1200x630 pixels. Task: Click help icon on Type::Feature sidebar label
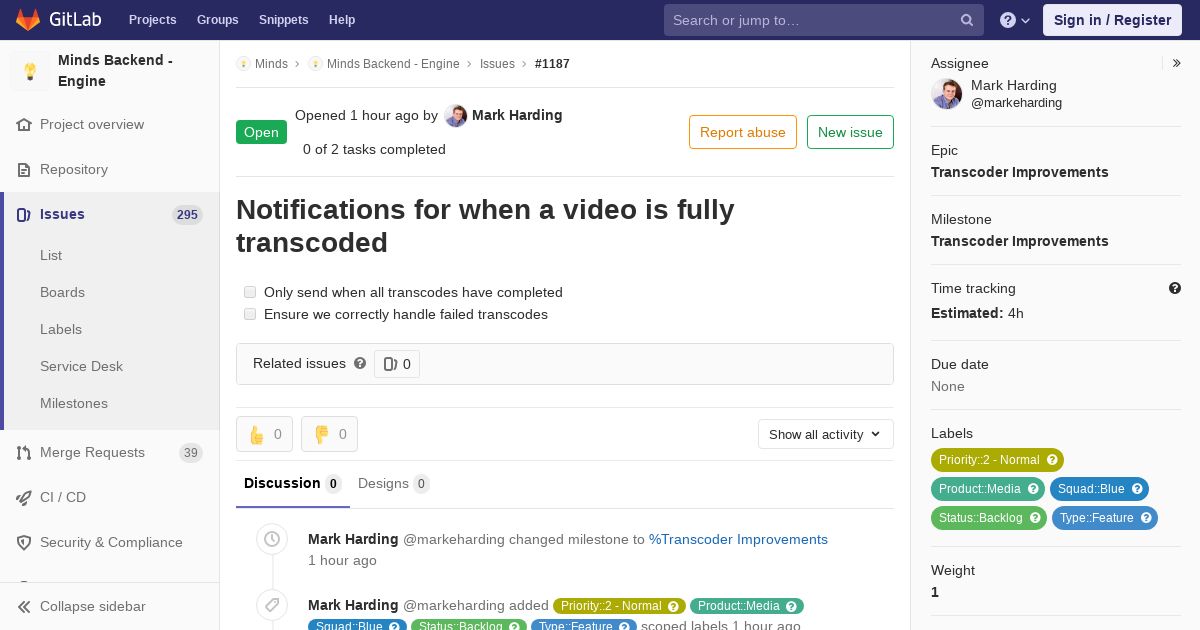pyautogui.click(x=1146, y=518)
